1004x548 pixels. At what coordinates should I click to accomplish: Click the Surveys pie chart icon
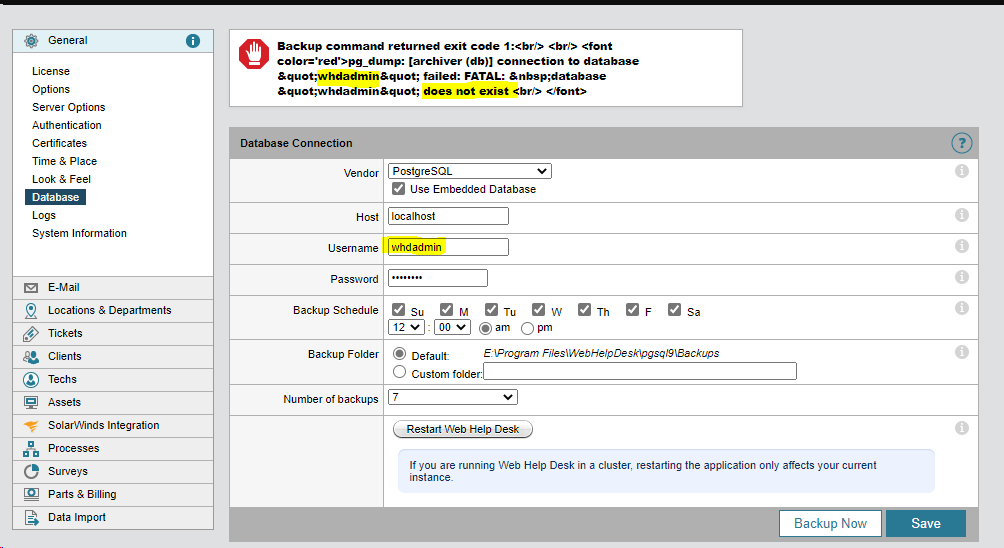(30, 471)
